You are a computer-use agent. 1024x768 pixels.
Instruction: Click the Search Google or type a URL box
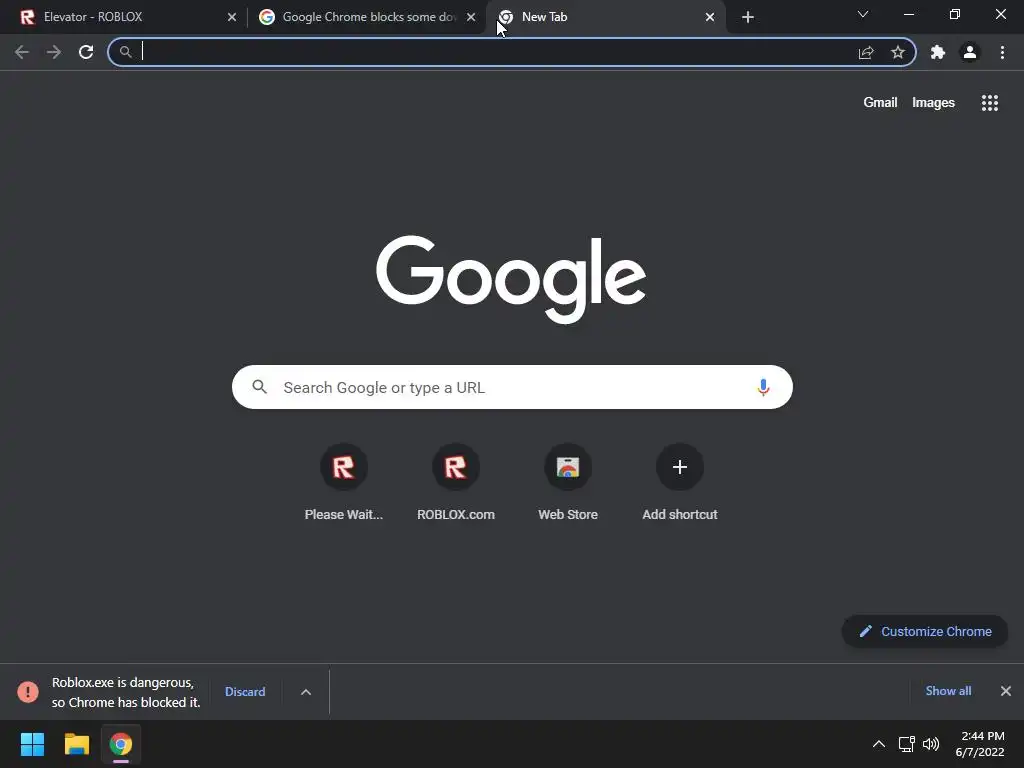[x=512, y=387]
